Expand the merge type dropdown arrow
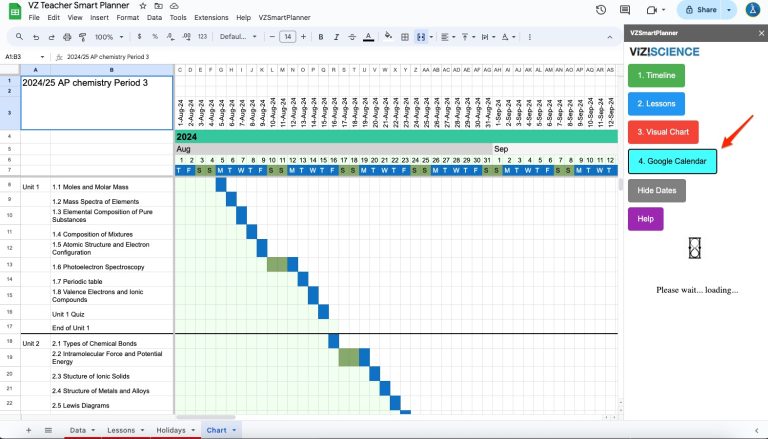768x439 pixels. [x=431, y=37]
